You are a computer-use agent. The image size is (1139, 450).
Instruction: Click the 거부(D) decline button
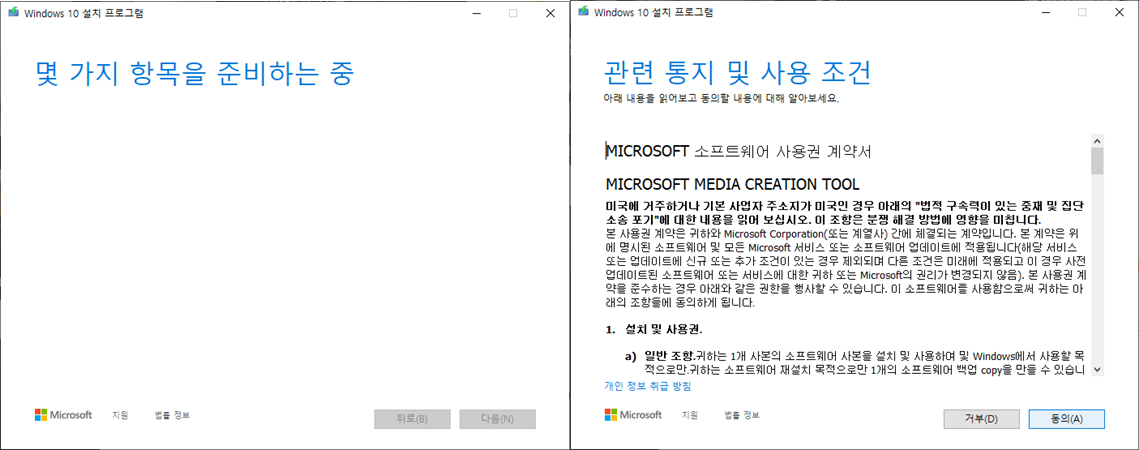coord(981,419)
